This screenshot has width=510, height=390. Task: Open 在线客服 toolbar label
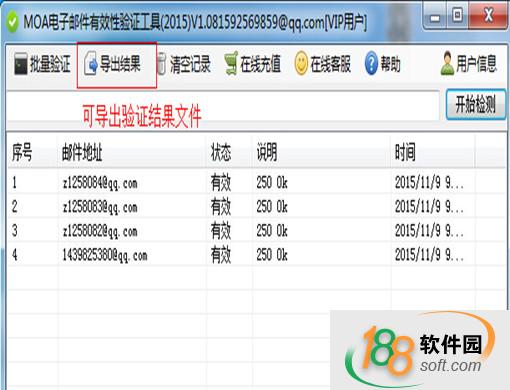click(330, 64)
